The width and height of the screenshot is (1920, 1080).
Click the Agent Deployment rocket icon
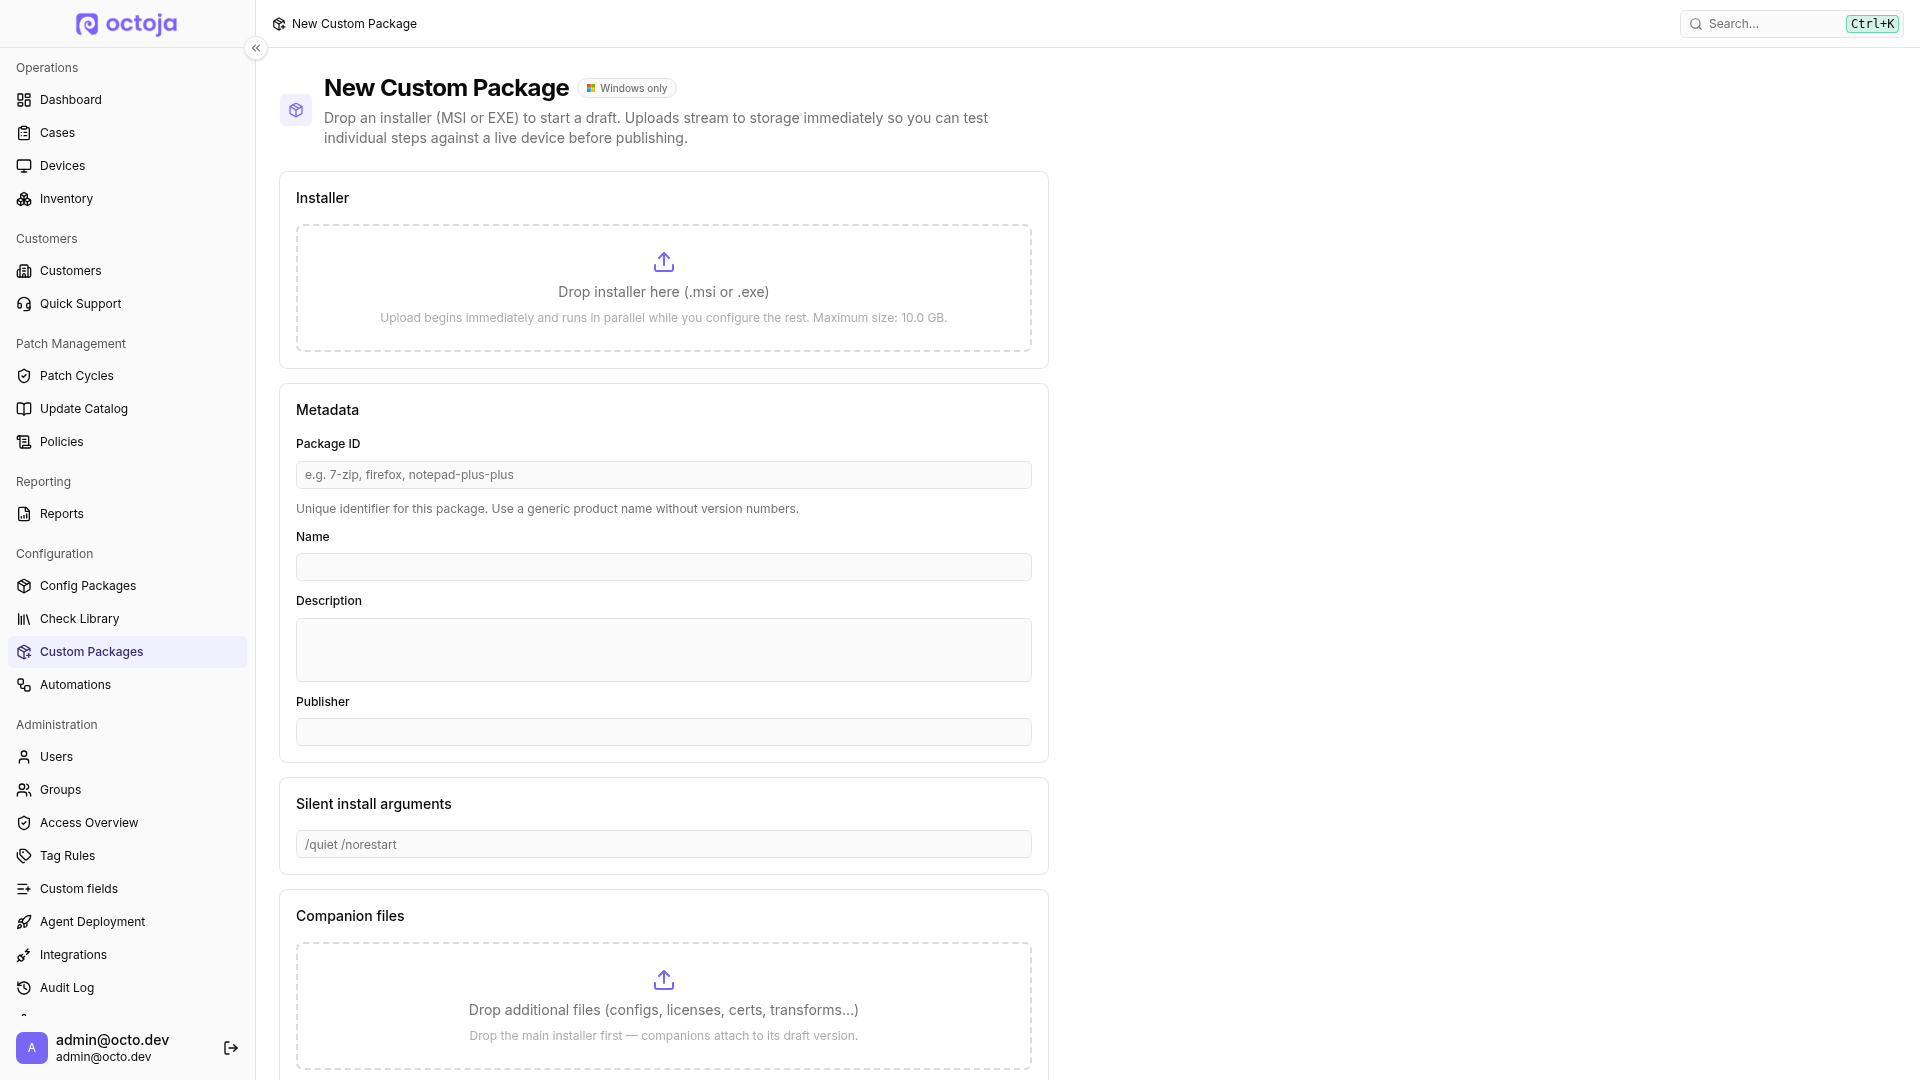pyautogui.click(x=24, y=922)
